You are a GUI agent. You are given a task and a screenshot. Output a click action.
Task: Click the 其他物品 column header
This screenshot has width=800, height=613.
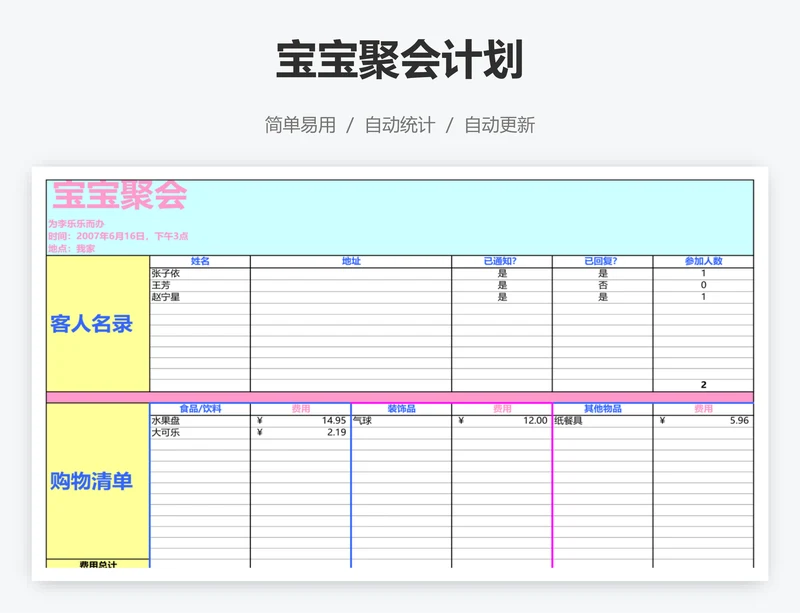[603, 409]
